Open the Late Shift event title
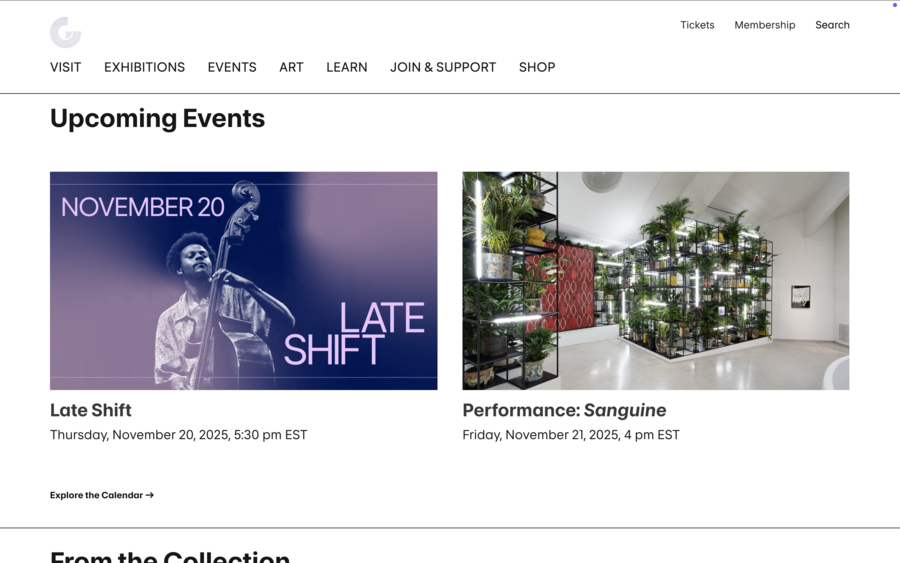Viewport: 900px width, 563px height. [91, 410]
